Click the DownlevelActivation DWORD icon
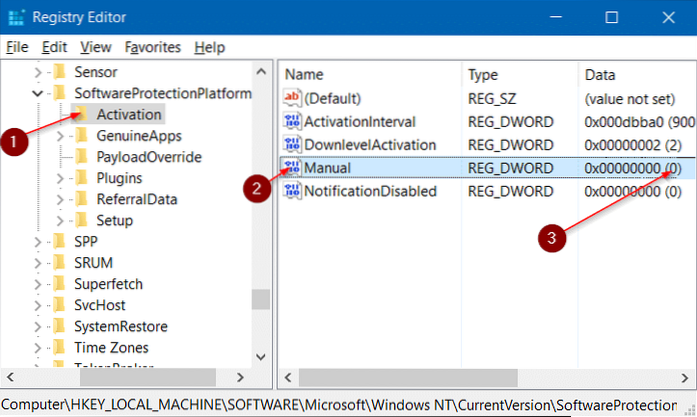Viewport: 697px width, 417px height. tap(293, 144)
